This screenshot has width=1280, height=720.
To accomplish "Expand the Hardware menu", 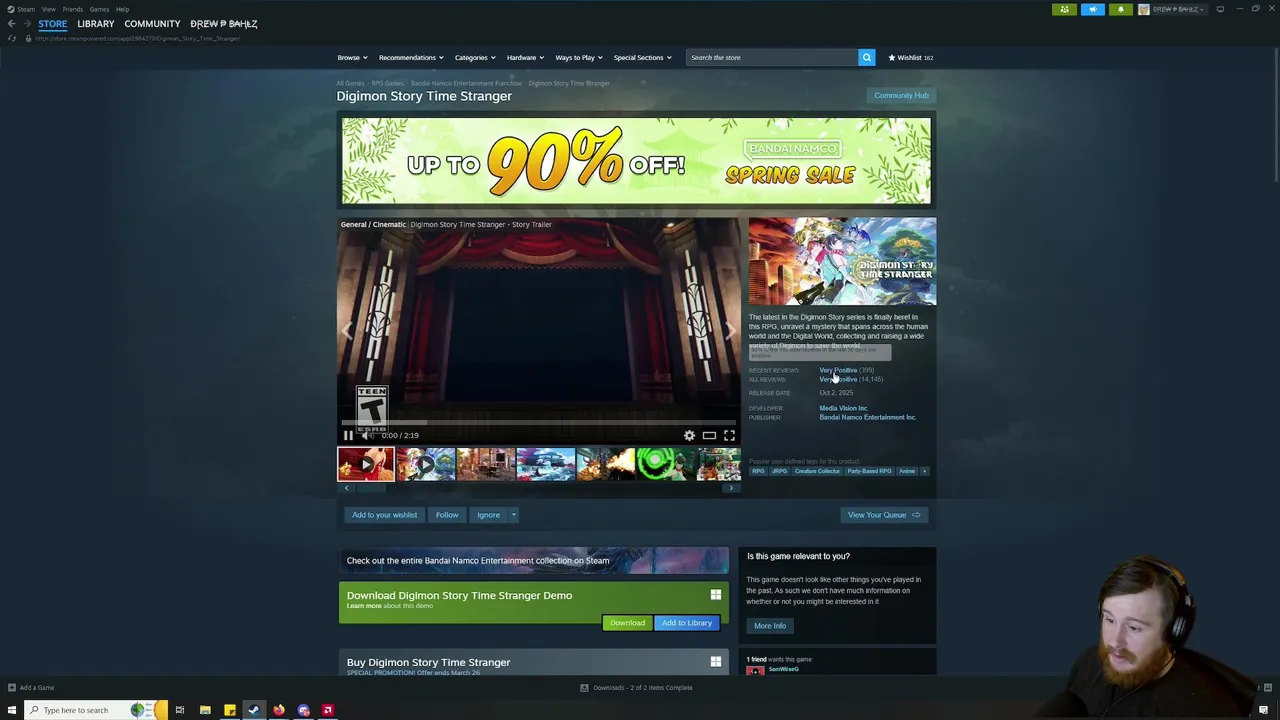I will coord(525,57).
